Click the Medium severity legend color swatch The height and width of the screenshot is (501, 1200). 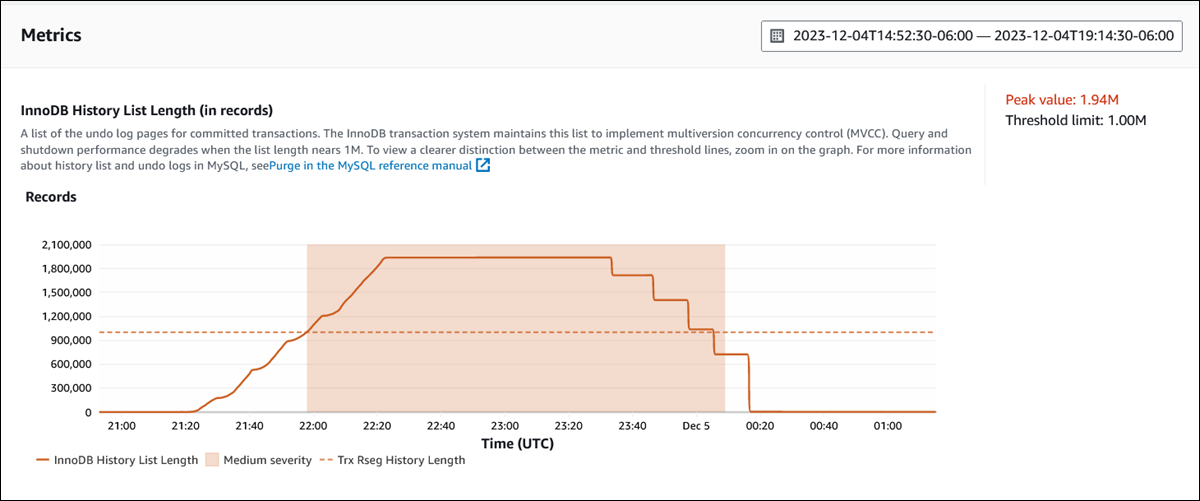pyautogui.click(x=211, y=461)
